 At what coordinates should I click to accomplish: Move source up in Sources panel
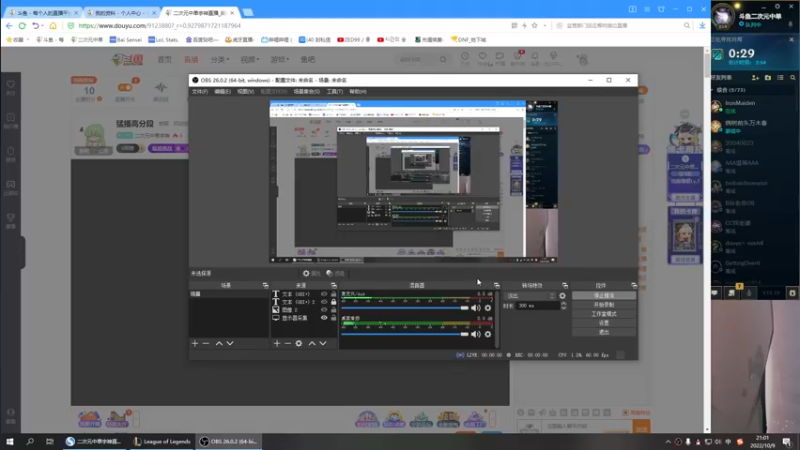312,343
